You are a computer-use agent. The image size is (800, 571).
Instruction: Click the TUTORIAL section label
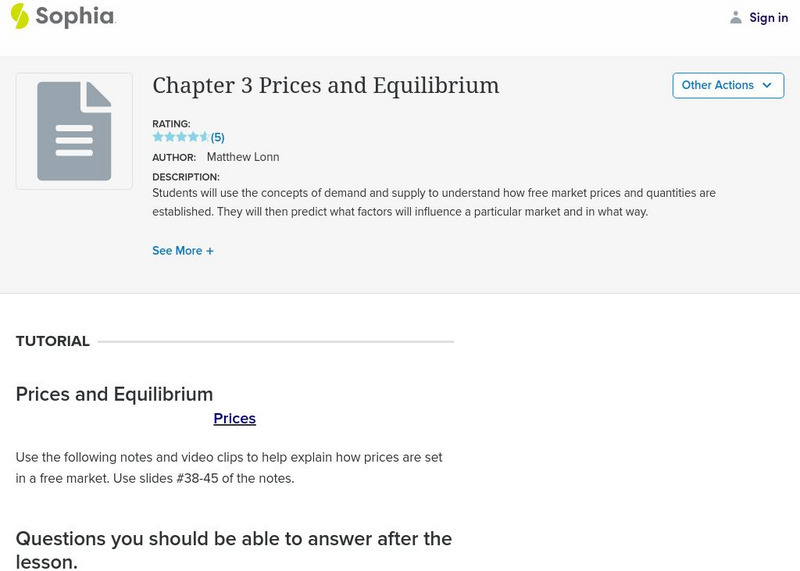[x=53, y=341]
